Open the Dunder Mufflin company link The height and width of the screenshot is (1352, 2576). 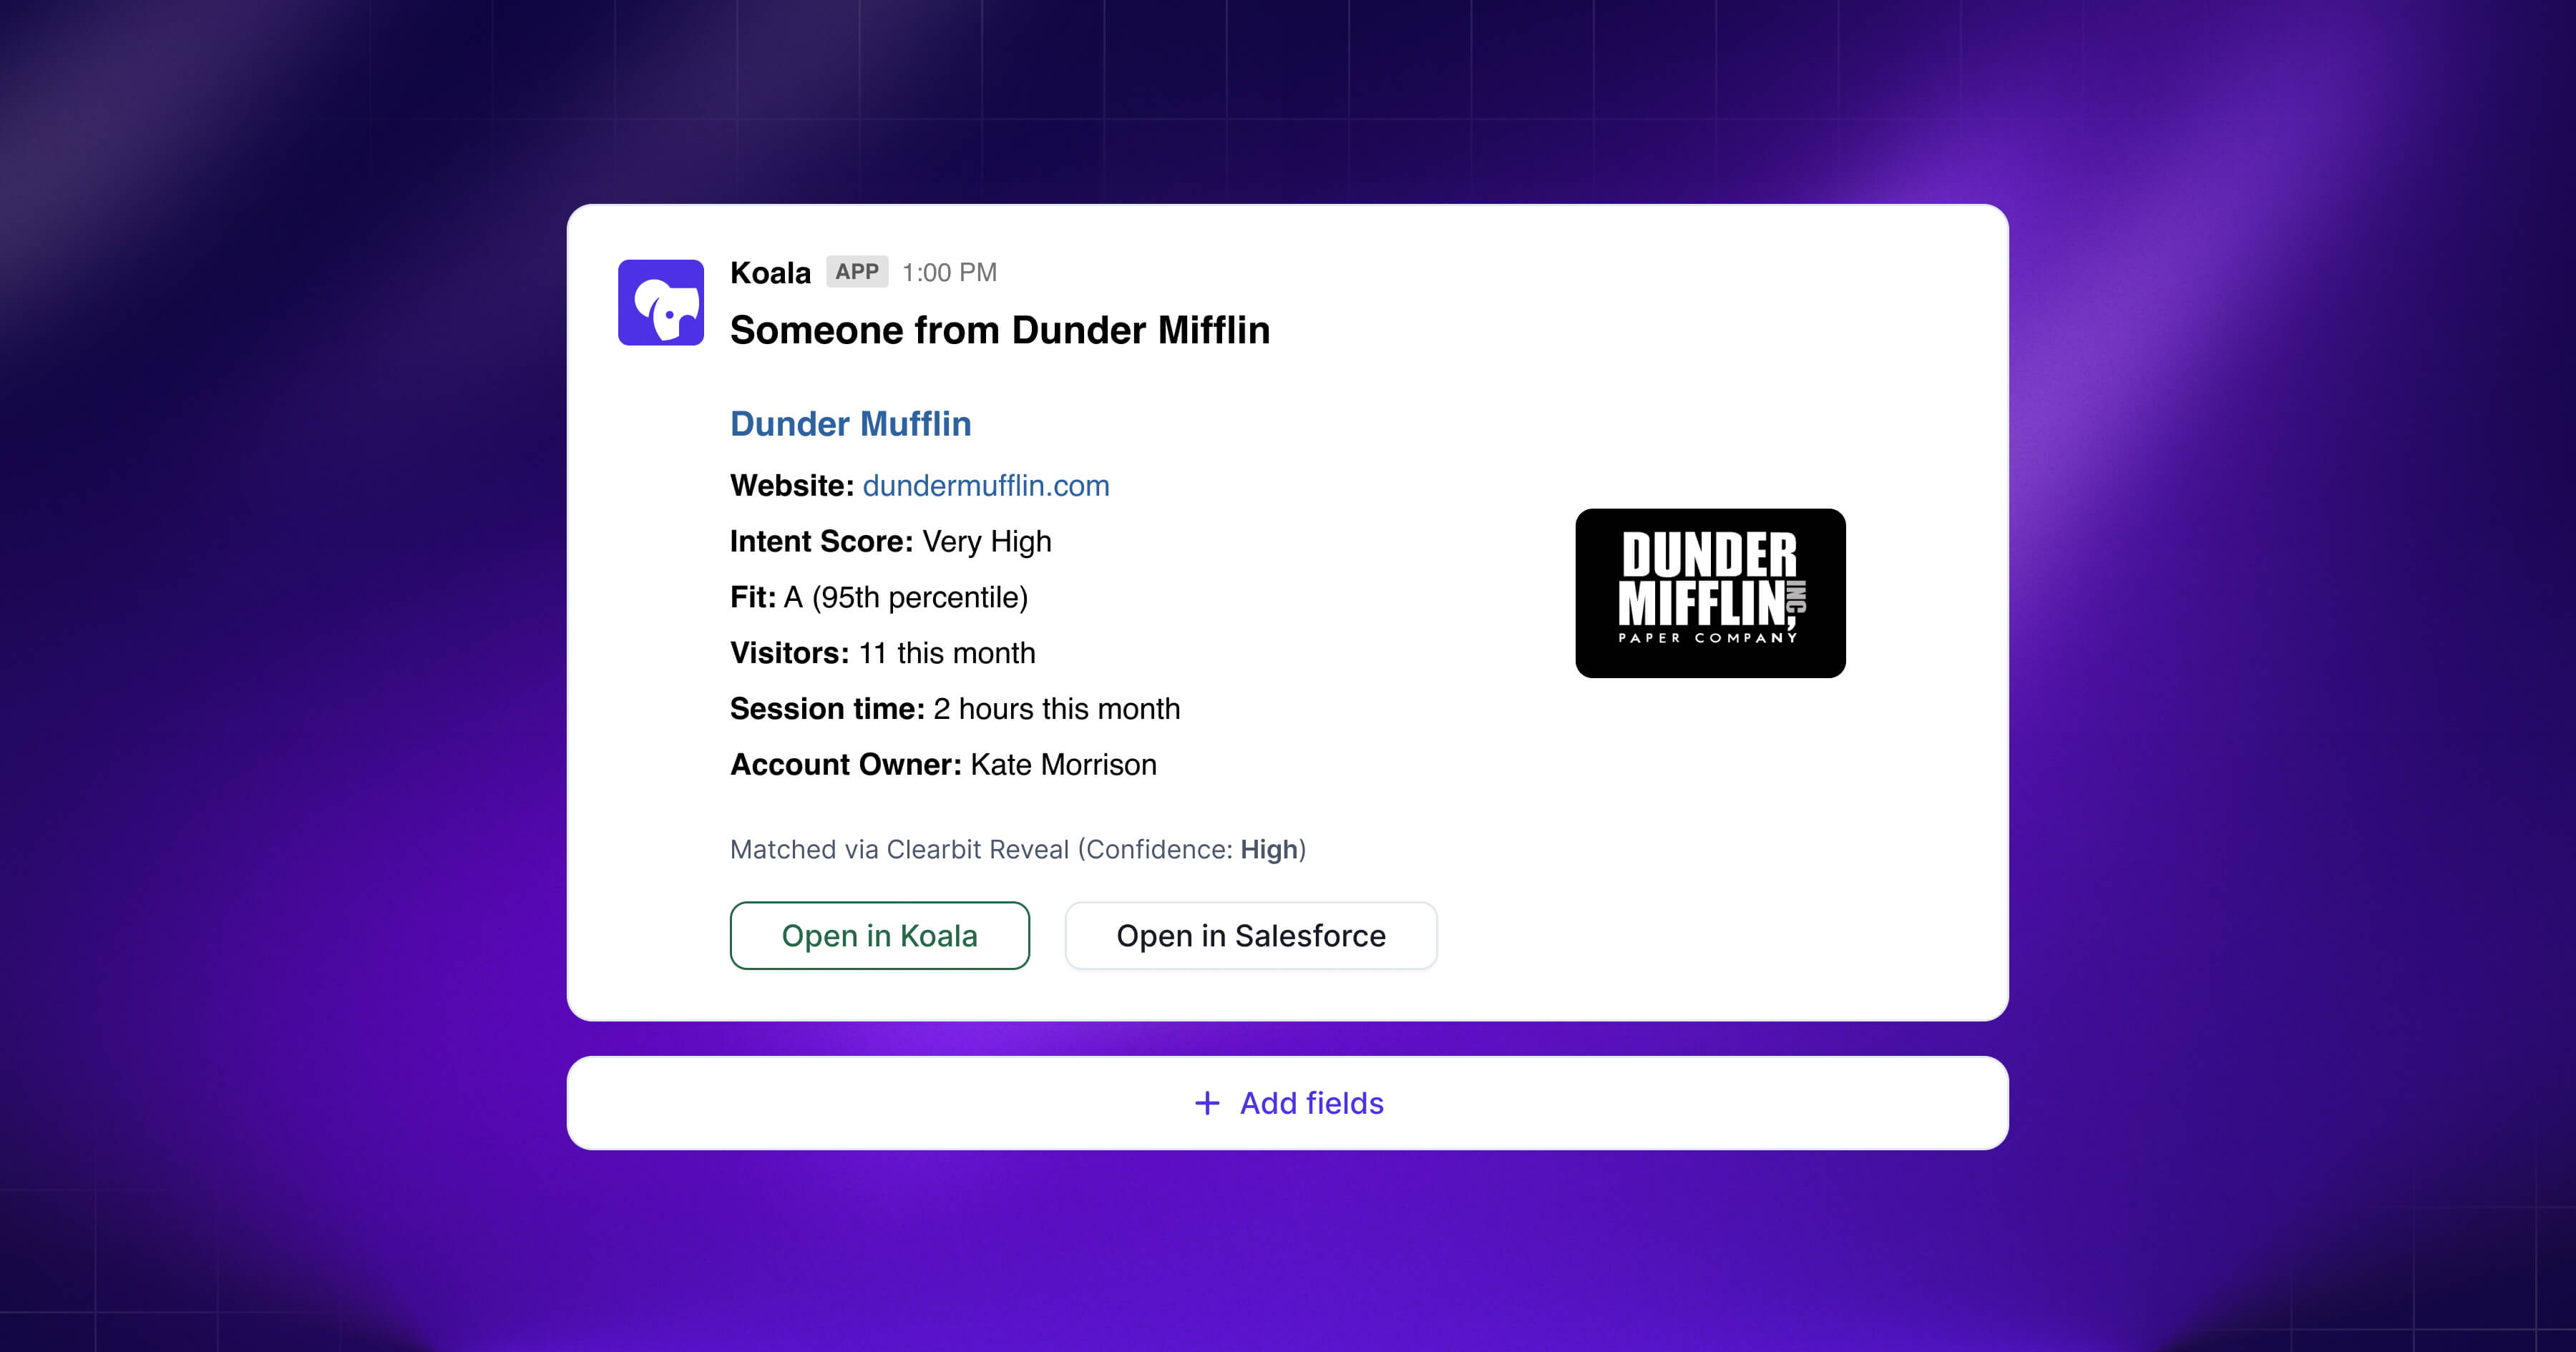(x=850, y=424)
